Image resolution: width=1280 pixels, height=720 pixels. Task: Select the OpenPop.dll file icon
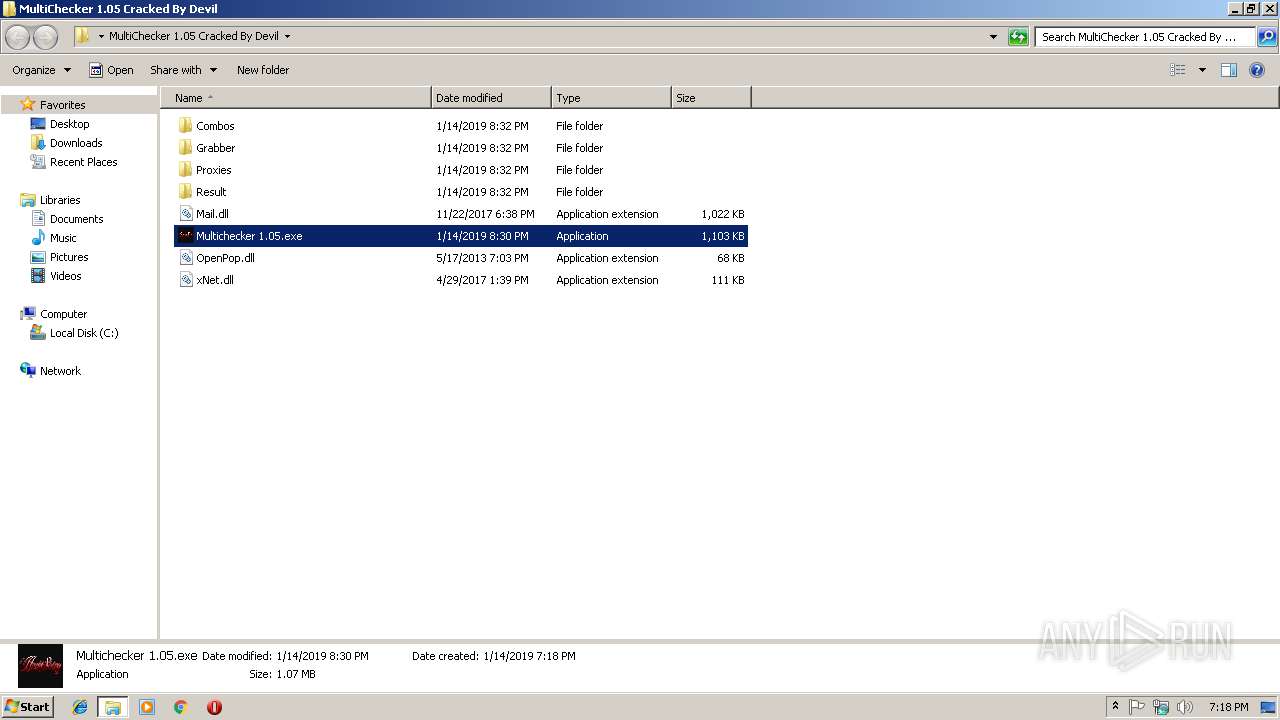pos(185,258)
